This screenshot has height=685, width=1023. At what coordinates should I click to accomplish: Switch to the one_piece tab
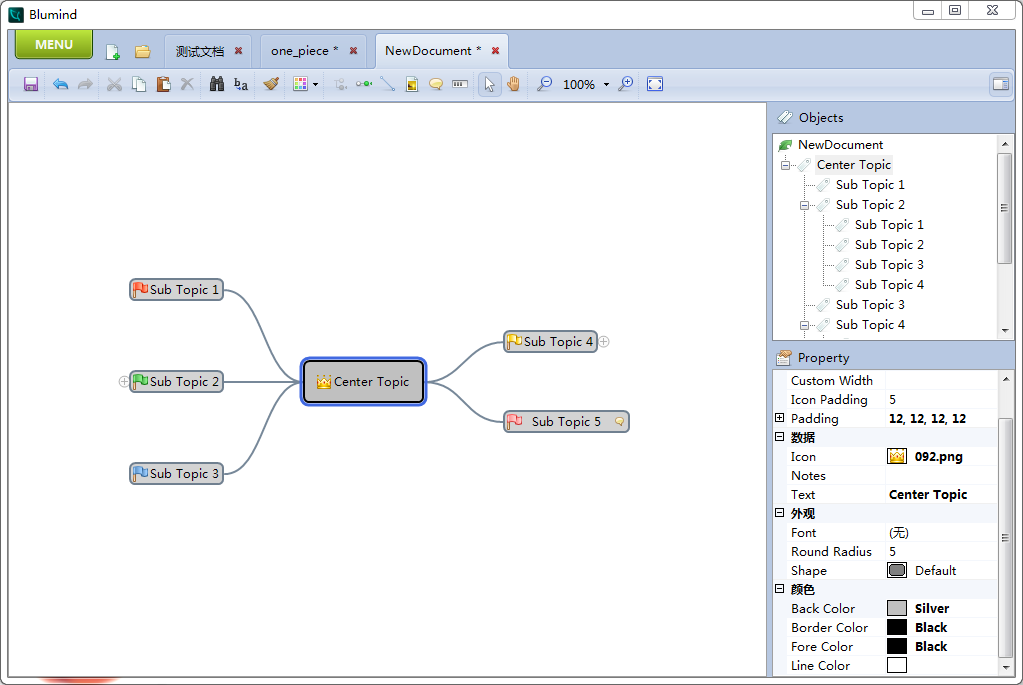point(300,50)
